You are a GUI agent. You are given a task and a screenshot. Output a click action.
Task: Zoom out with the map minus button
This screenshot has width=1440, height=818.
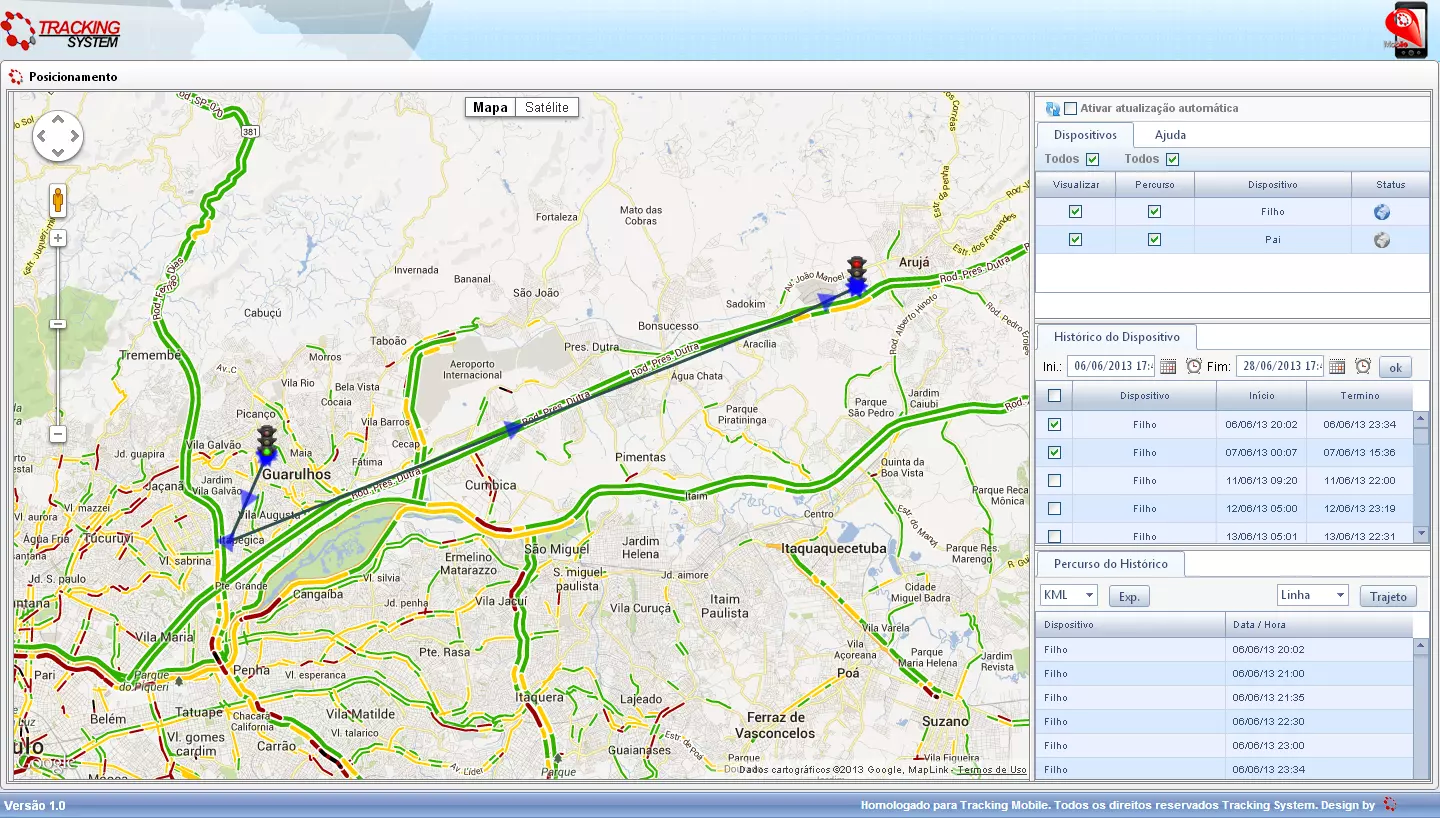(58, 434)
